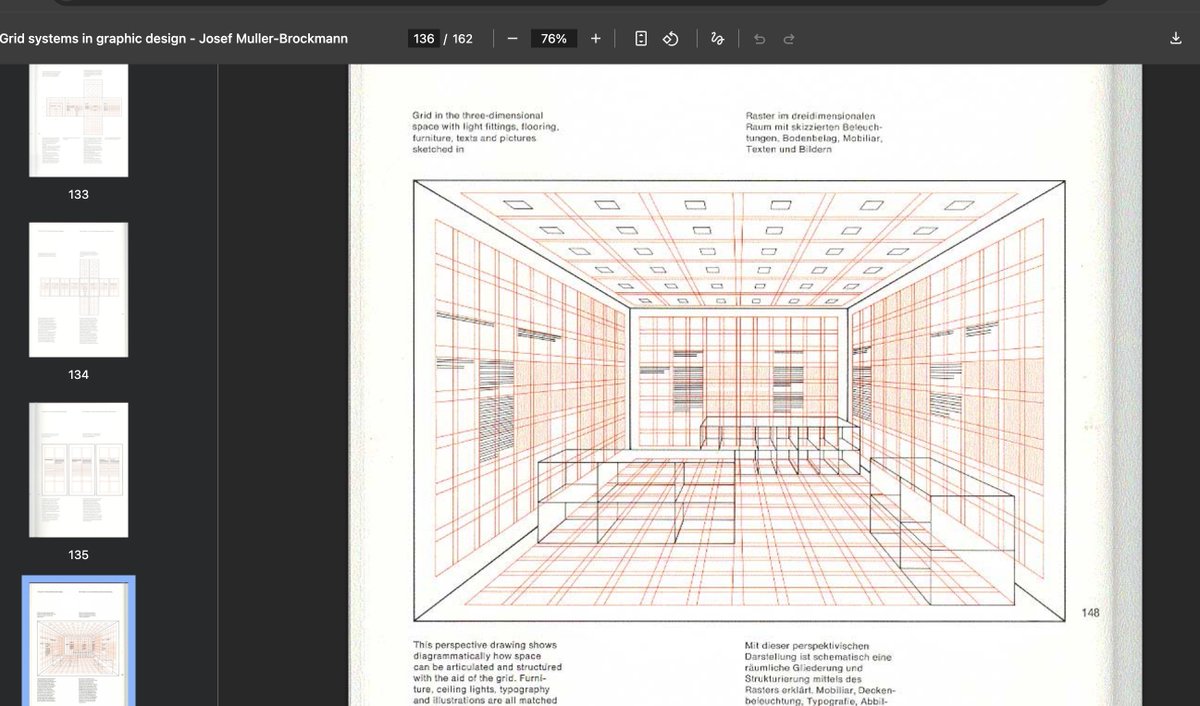Screen dimensions: 1200x706
Task: Click the total page count '162'
Action: click(x=462, y=39)
